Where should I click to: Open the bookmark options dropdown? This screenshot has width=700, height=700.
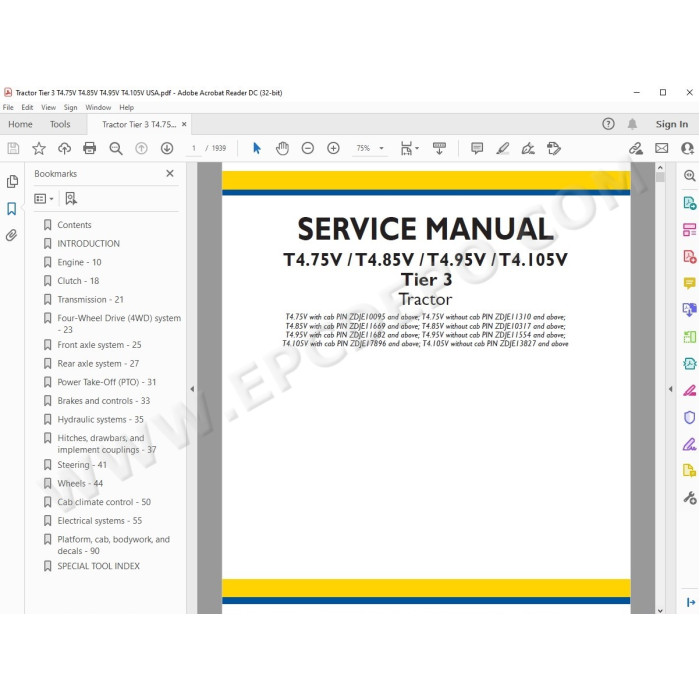click(44, 198)
